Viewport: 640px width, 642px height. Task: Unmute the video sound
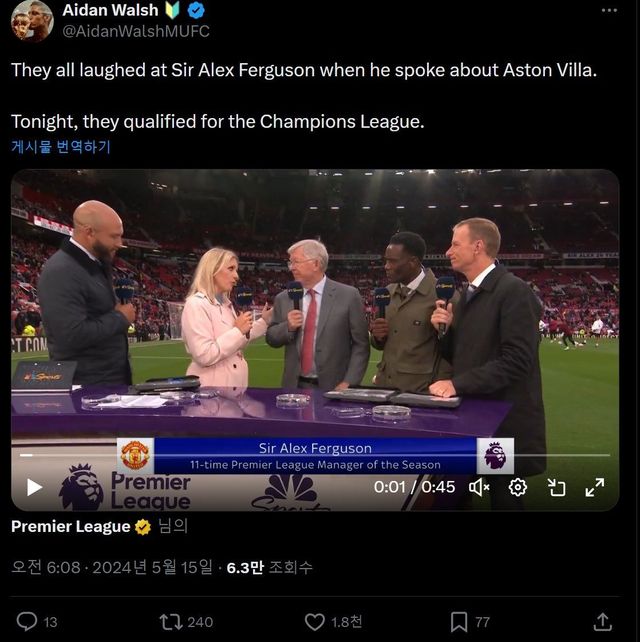480,487
